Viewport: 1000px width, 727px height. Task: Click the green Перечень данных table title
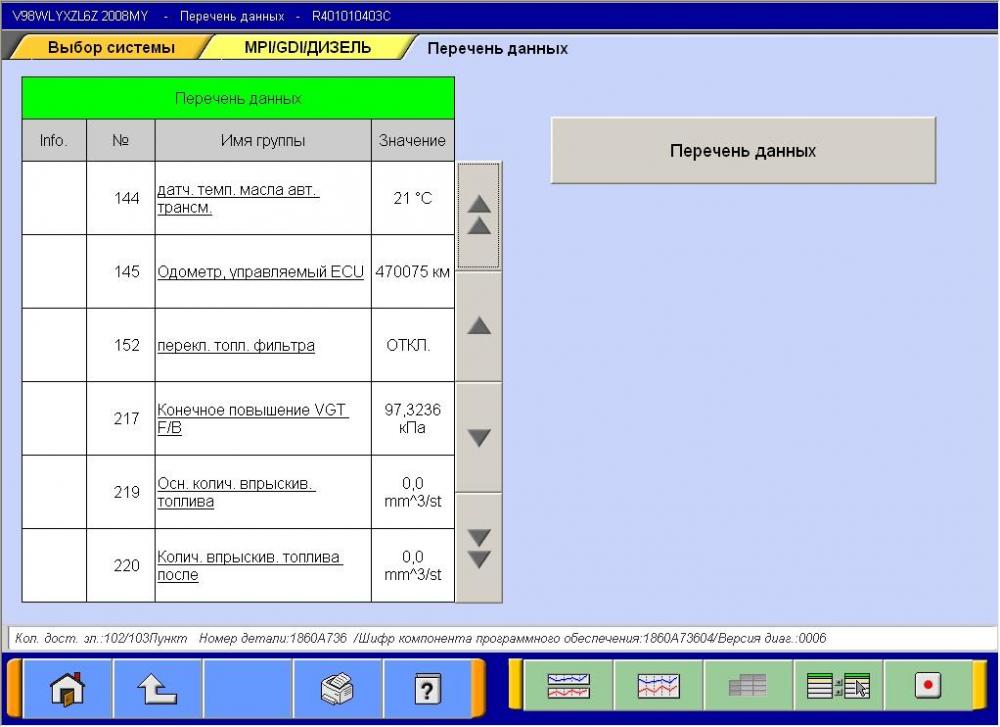click(x=238, y=98)
